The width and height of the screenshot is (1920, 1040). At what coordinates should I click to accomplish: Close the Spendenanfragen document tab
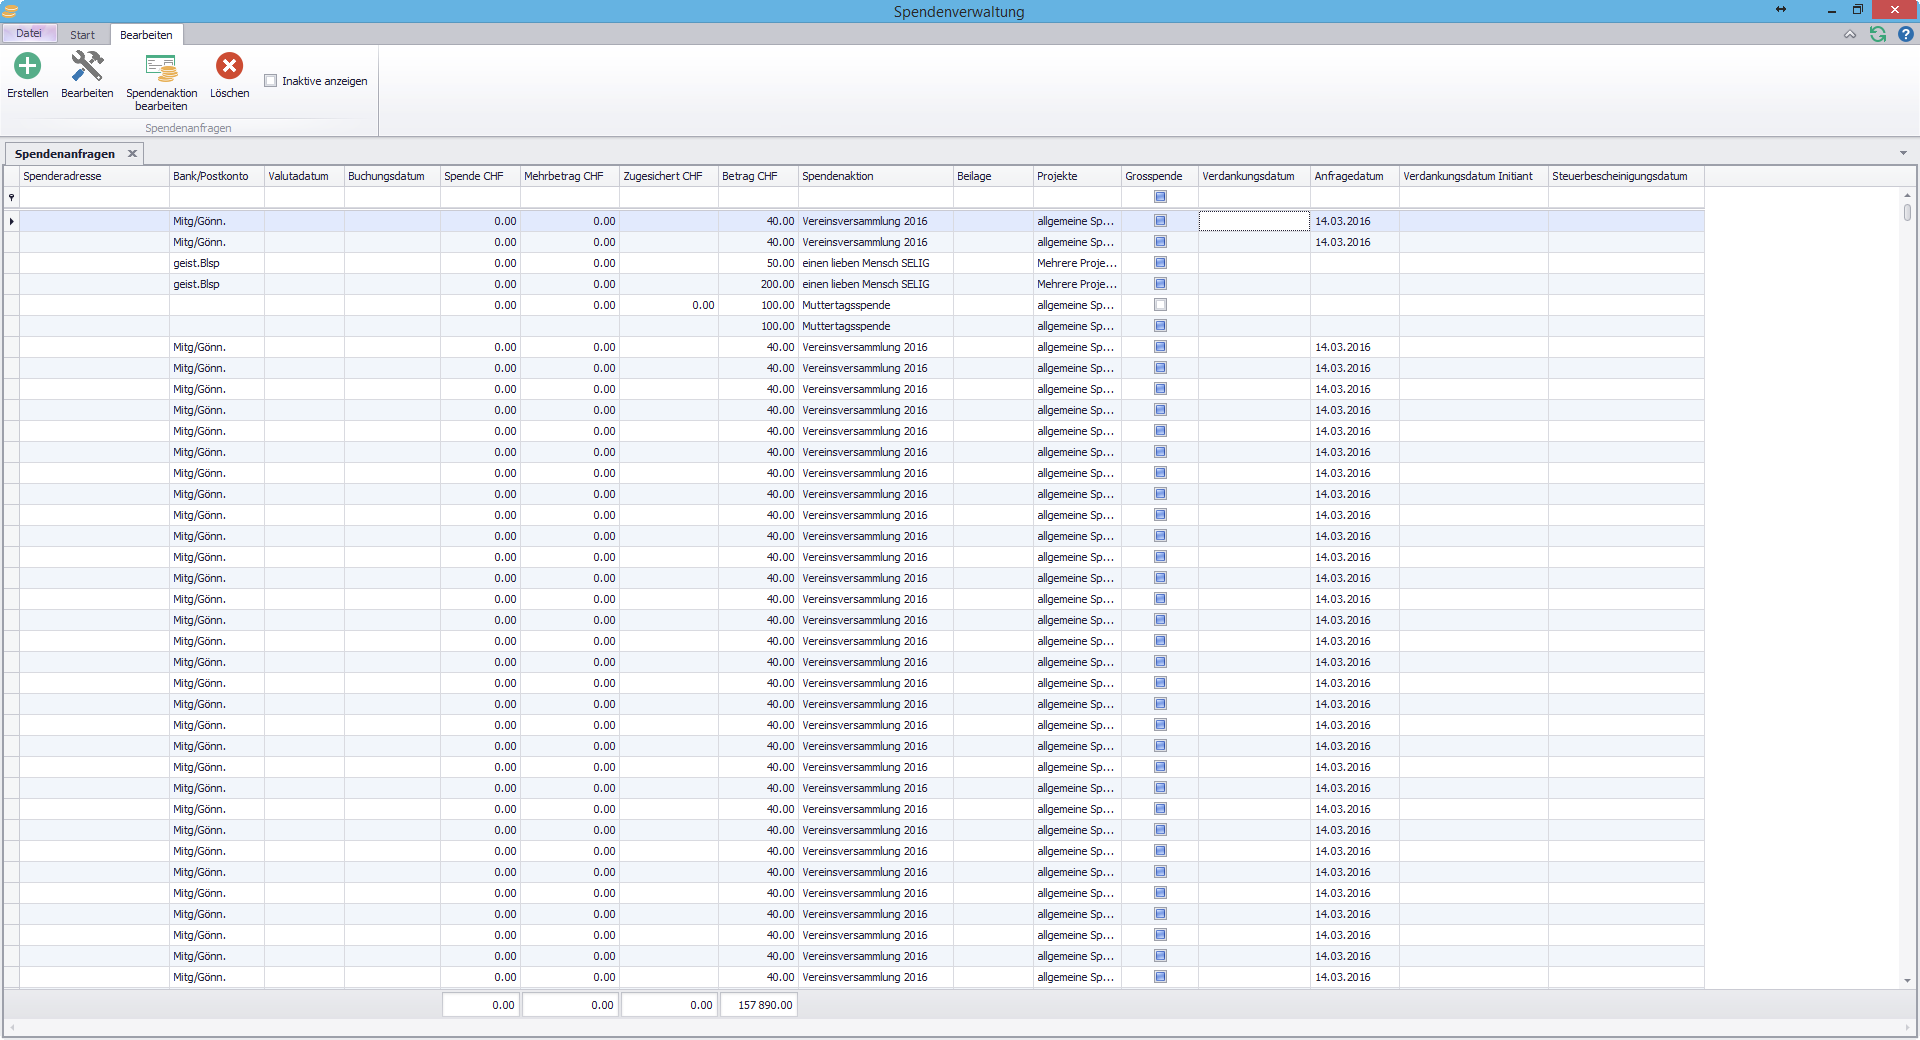point(132,154)
